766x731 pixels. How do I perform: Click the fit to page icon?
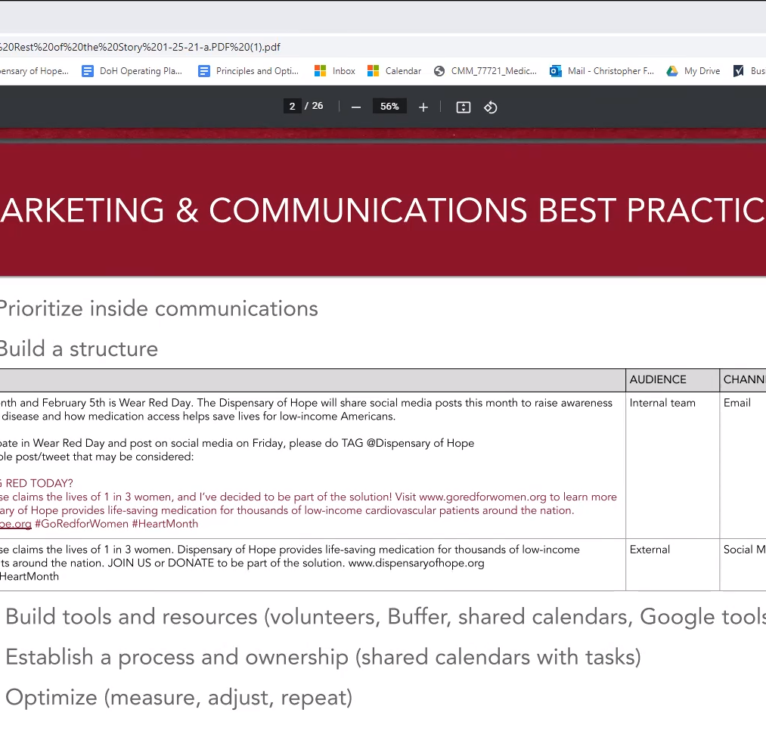[x=463, y=107]
